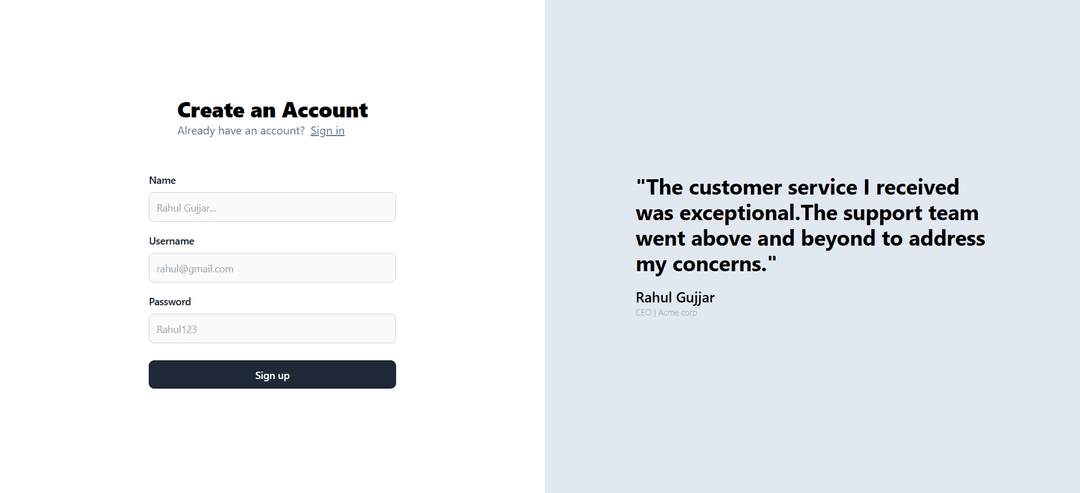Click the Name input field
The height and width of the screenshot is (493, 1080).
[272, 207]
